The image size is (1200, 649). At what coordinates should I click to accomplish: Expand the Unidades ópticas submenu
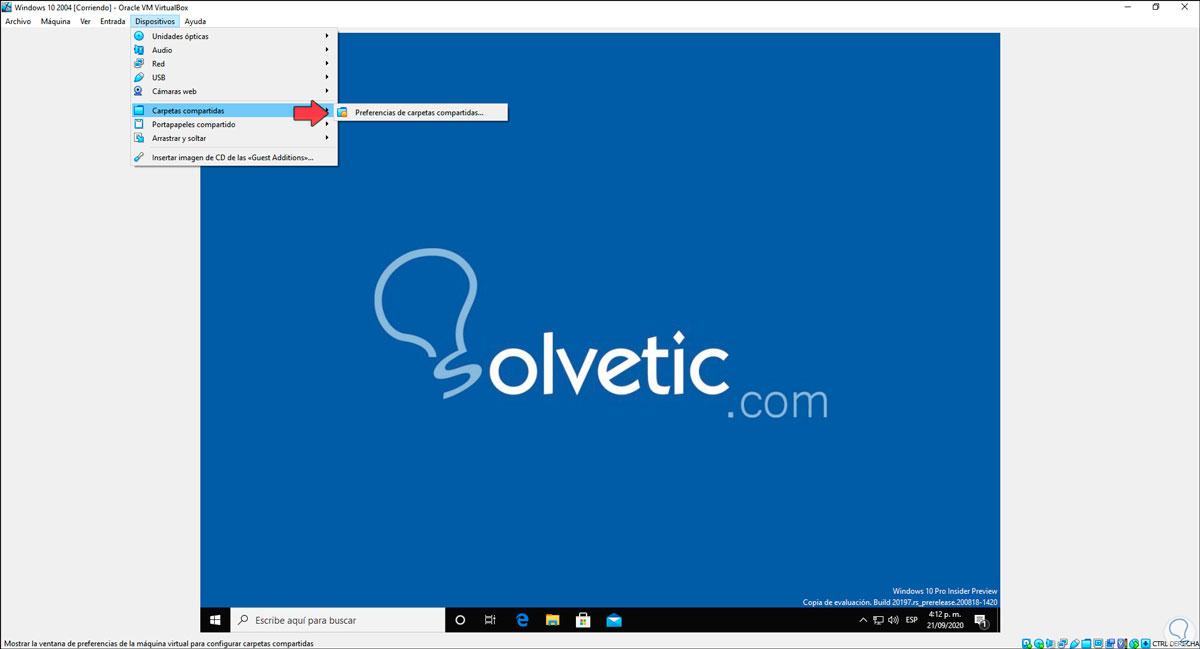click(x=235, y=36)
